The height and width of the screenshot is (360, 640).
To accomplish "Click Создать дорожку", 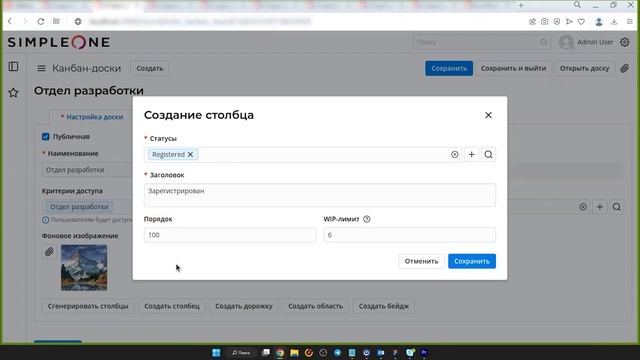I will (x=244, y=306).
